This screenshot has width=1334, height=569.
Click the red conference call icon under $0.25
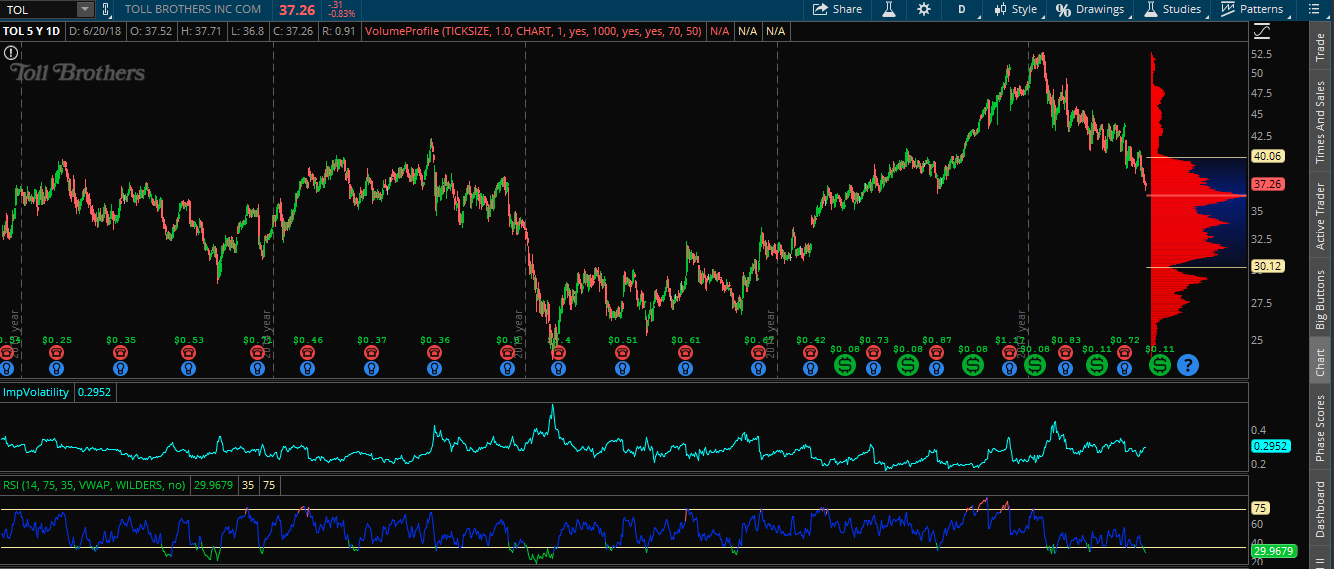[57, 352]
